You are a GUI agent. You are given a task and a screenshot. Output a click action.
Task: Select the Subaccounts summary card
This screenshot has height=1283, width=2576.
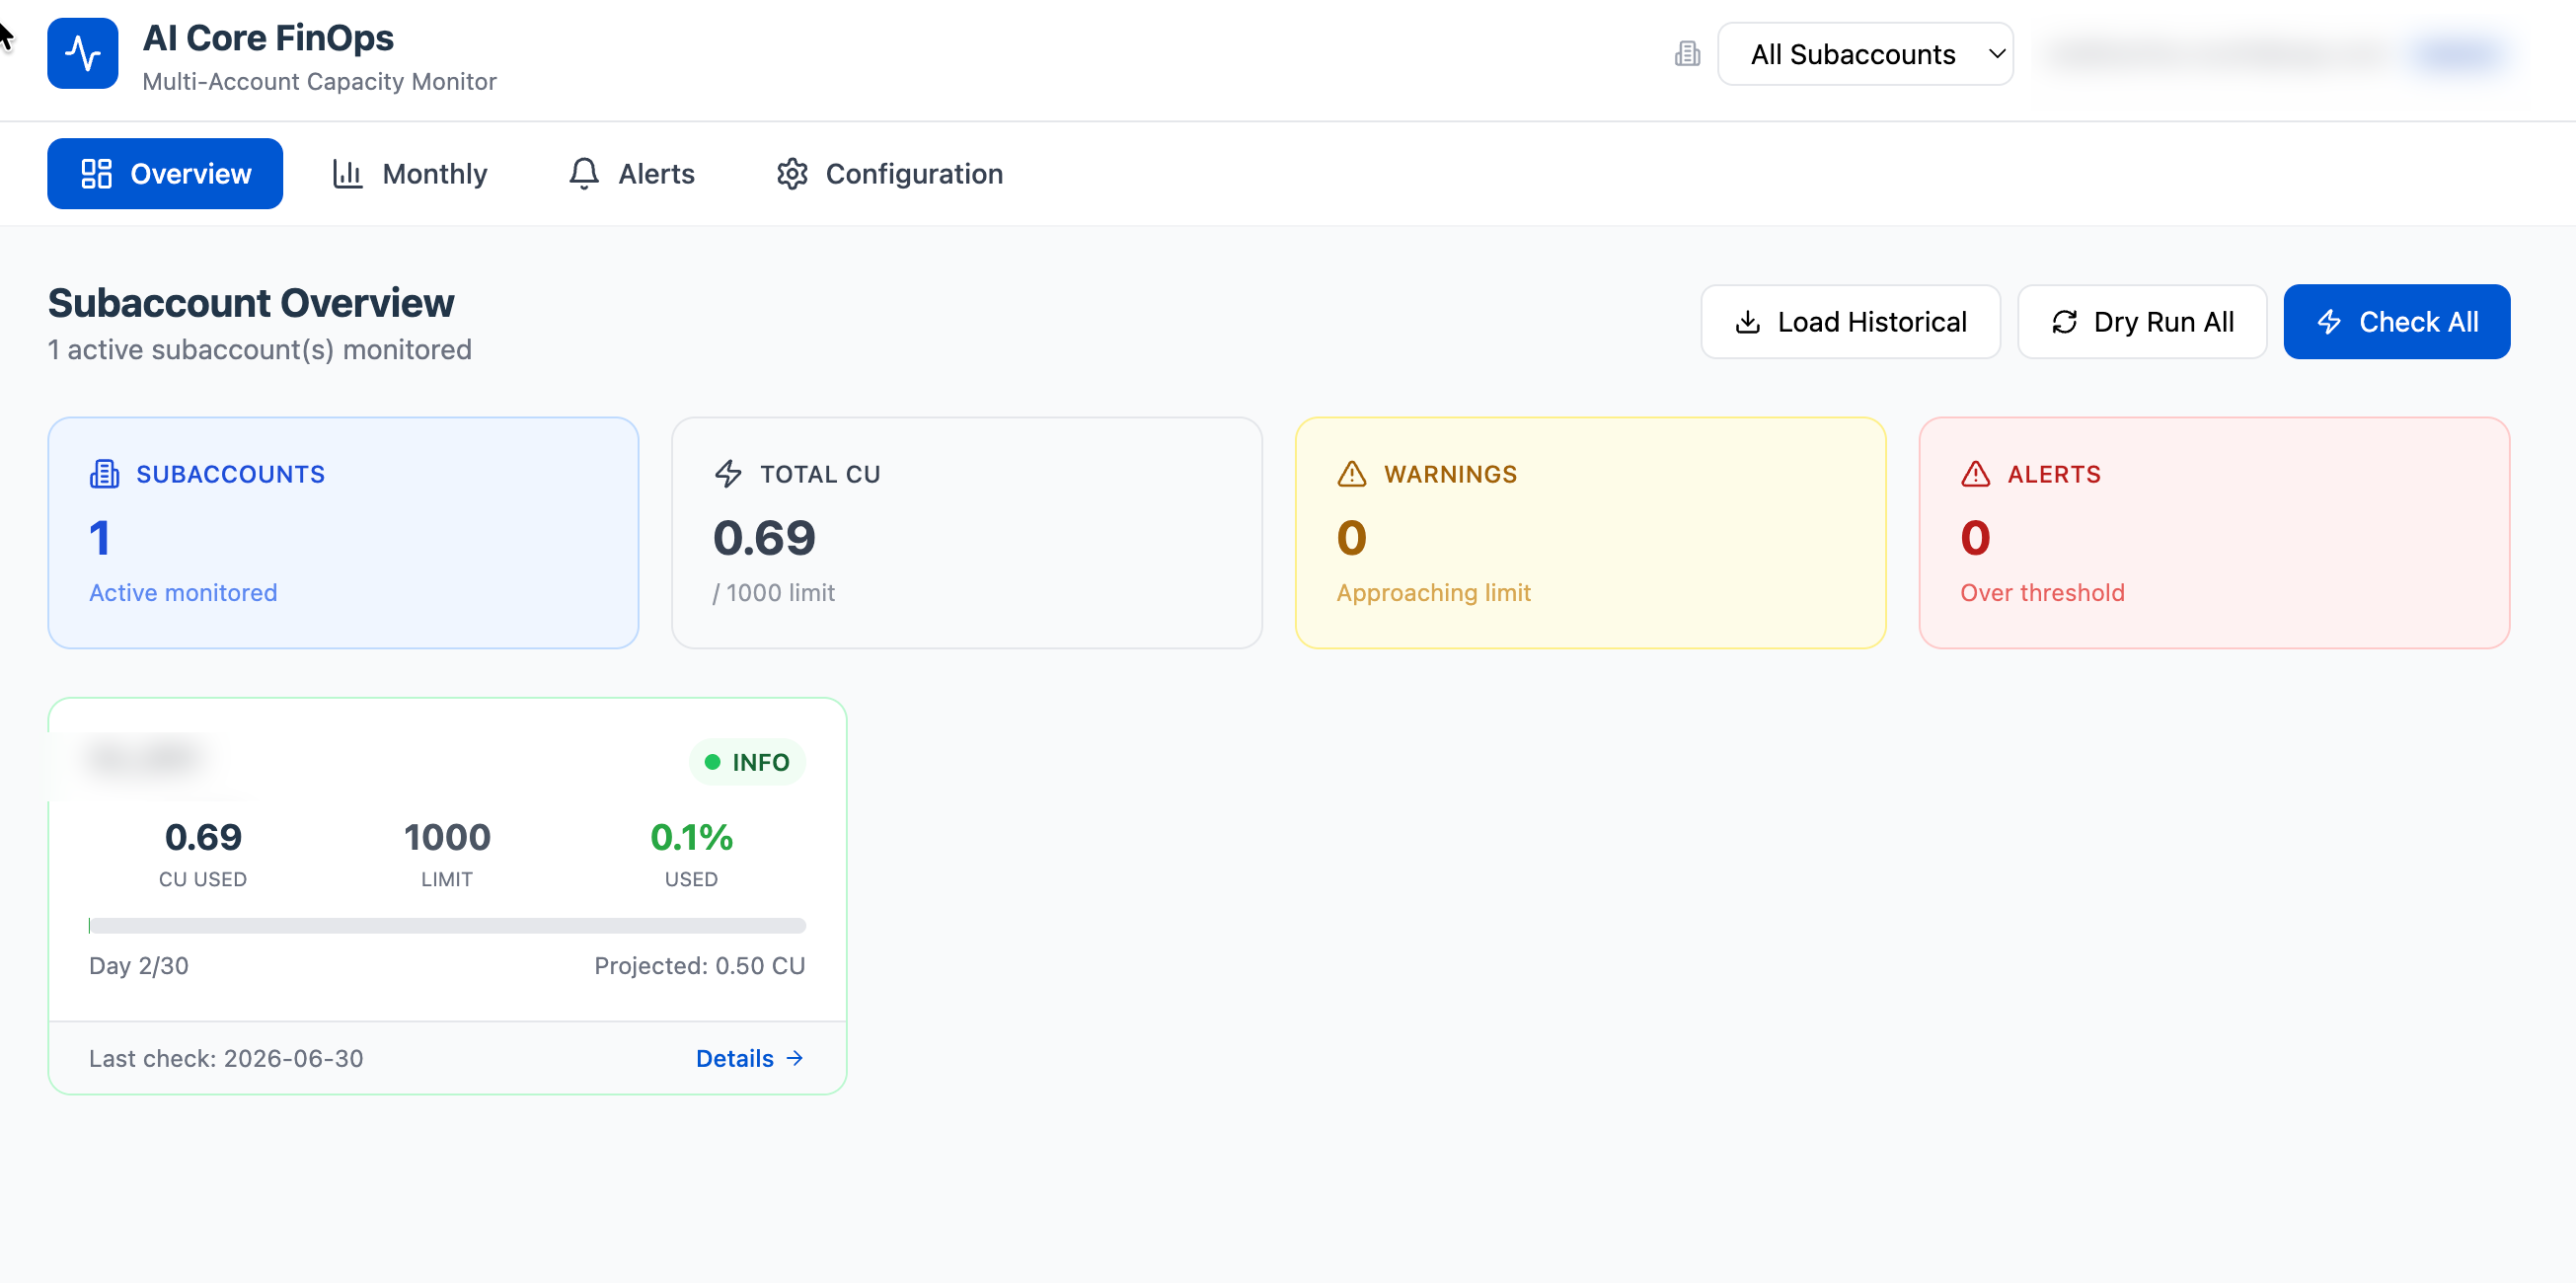tap(343, 533)
